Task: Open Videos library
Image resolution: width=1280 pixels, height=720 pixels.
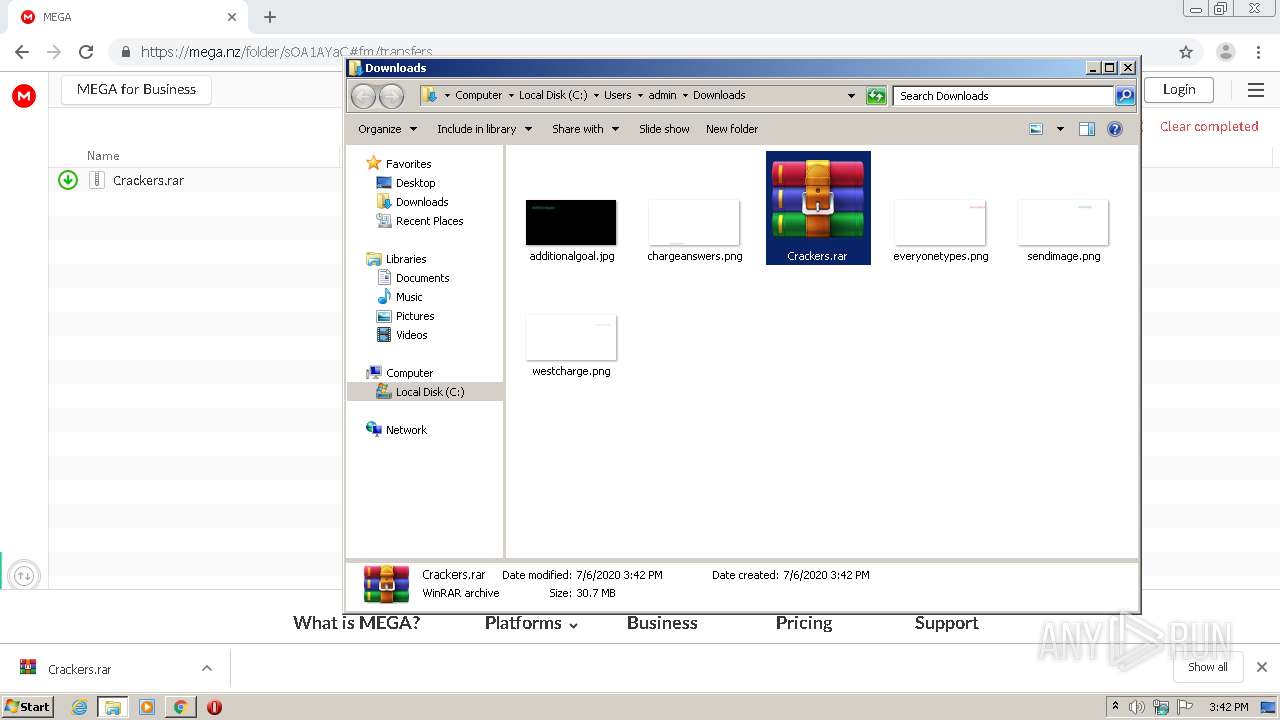Action: point(411,335)
